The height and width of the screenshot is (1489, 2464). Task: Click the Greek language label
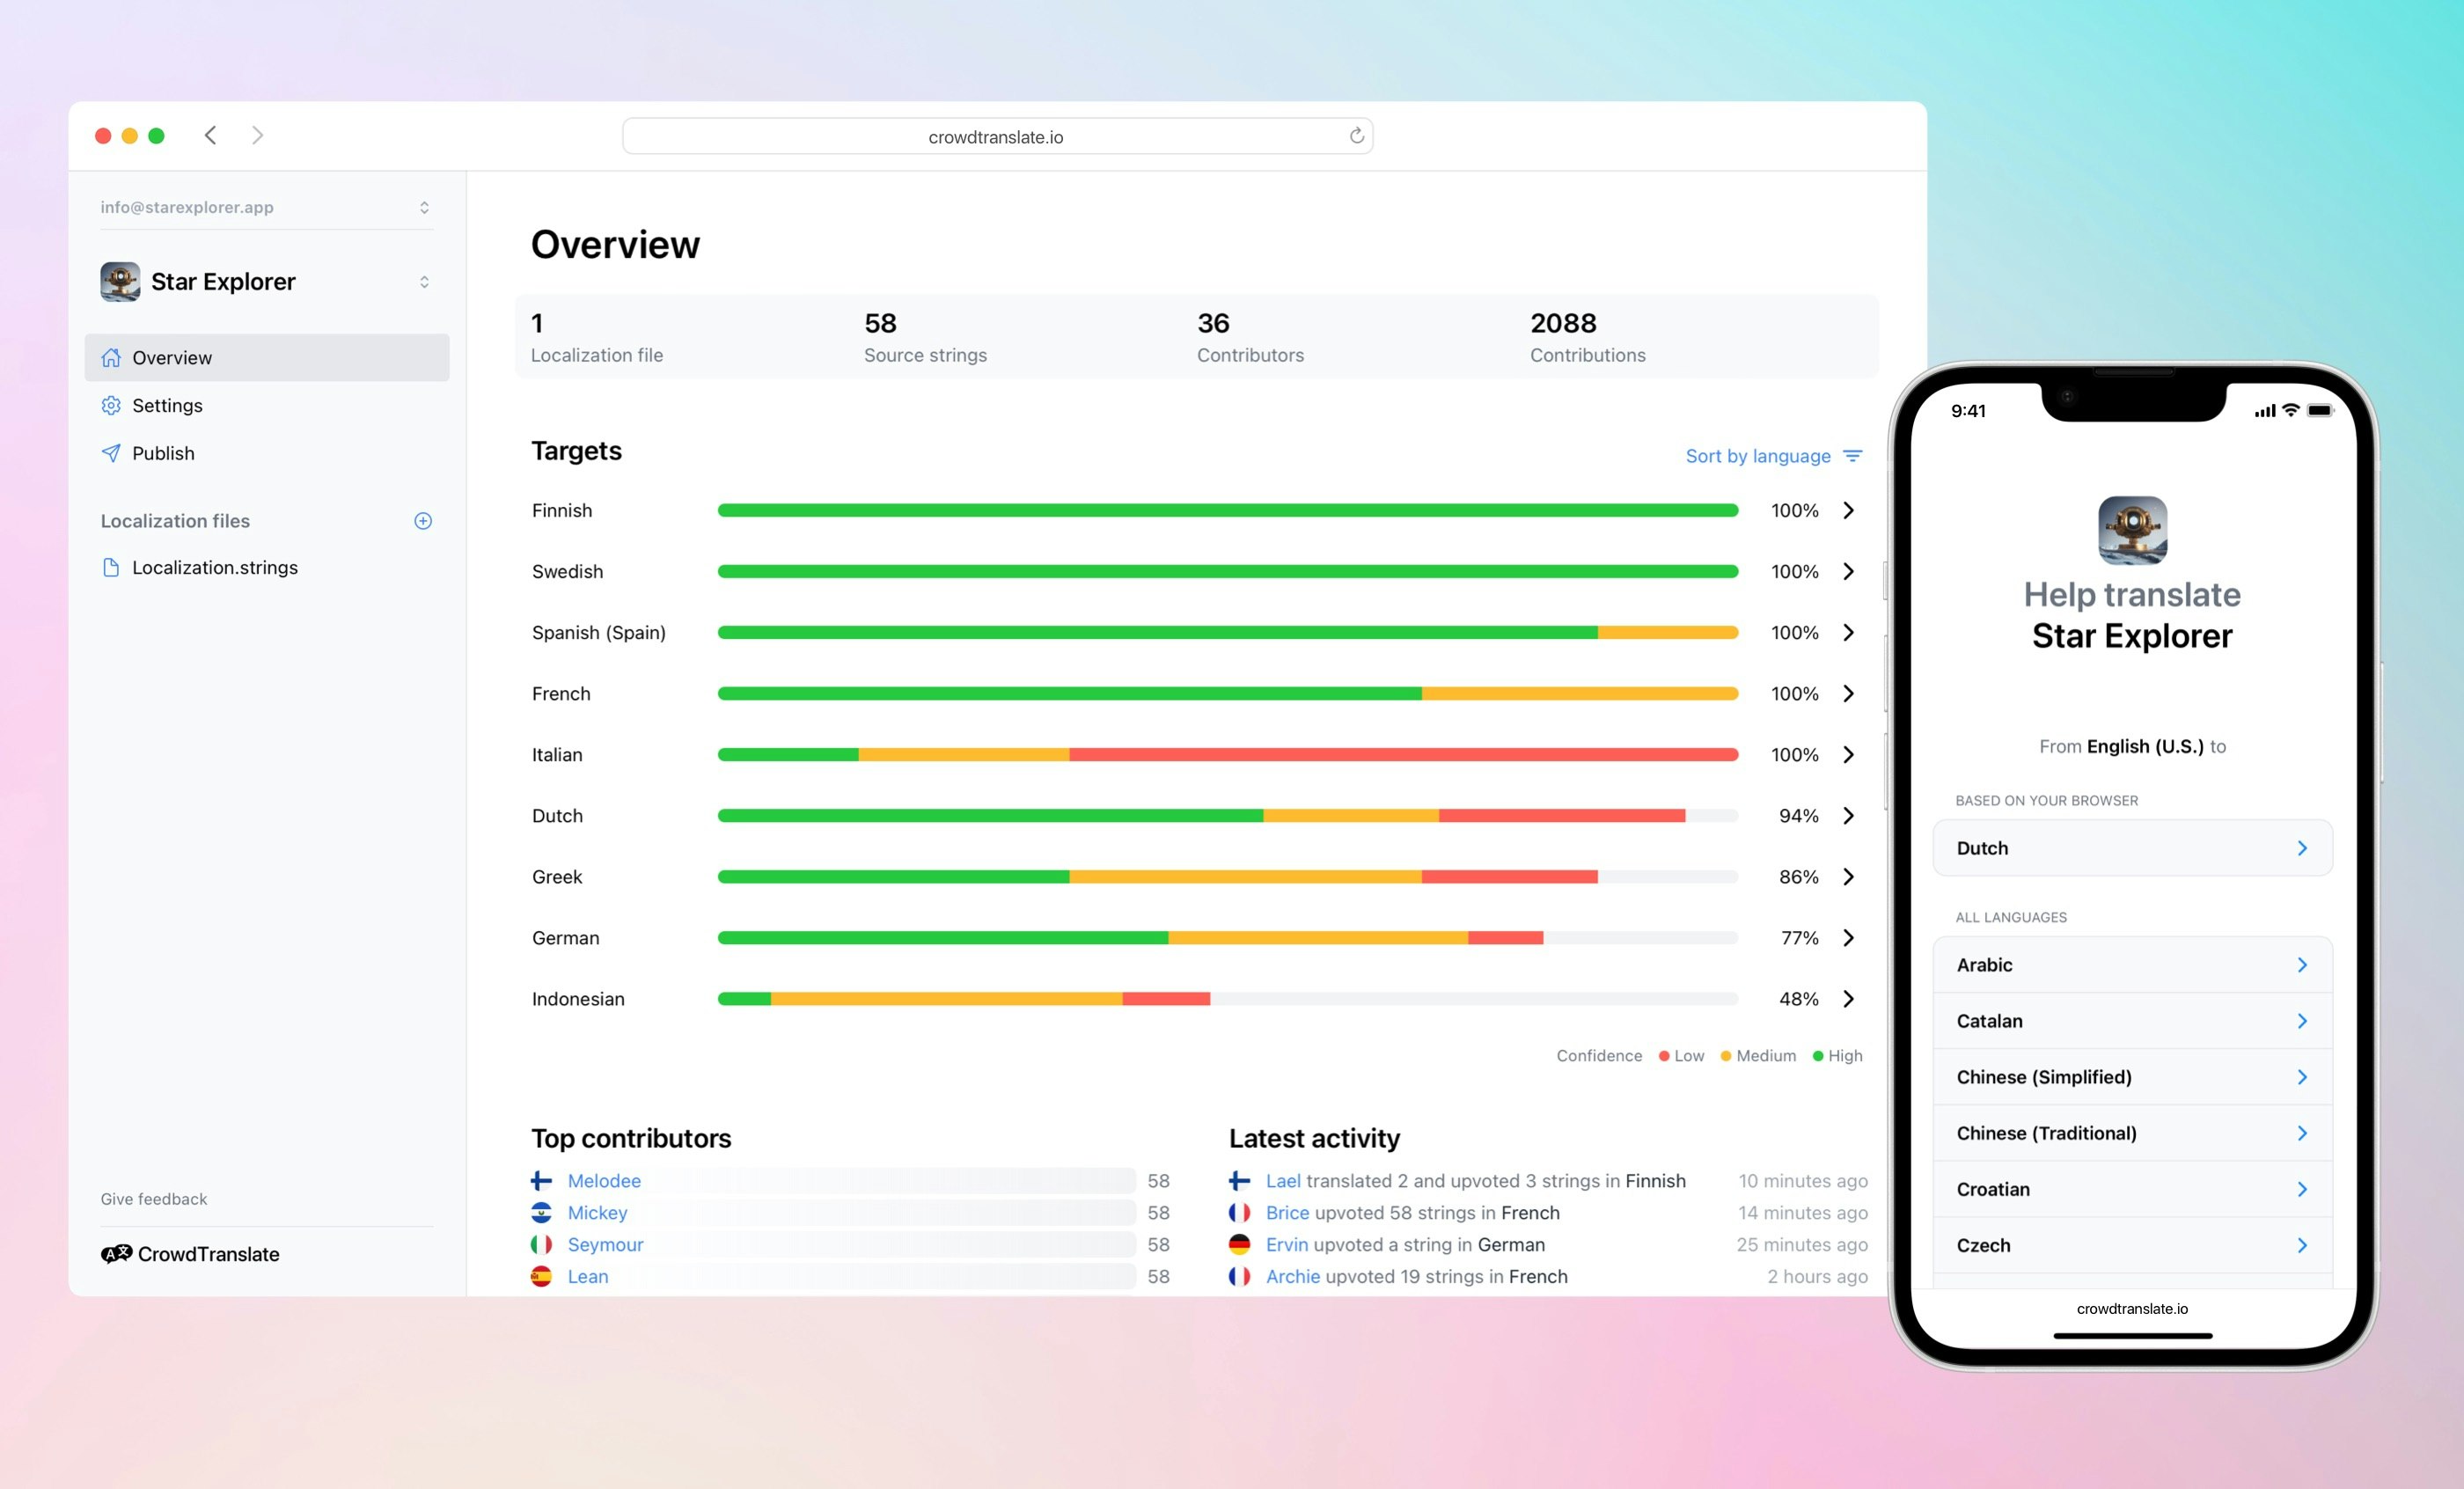pos(557,876)
